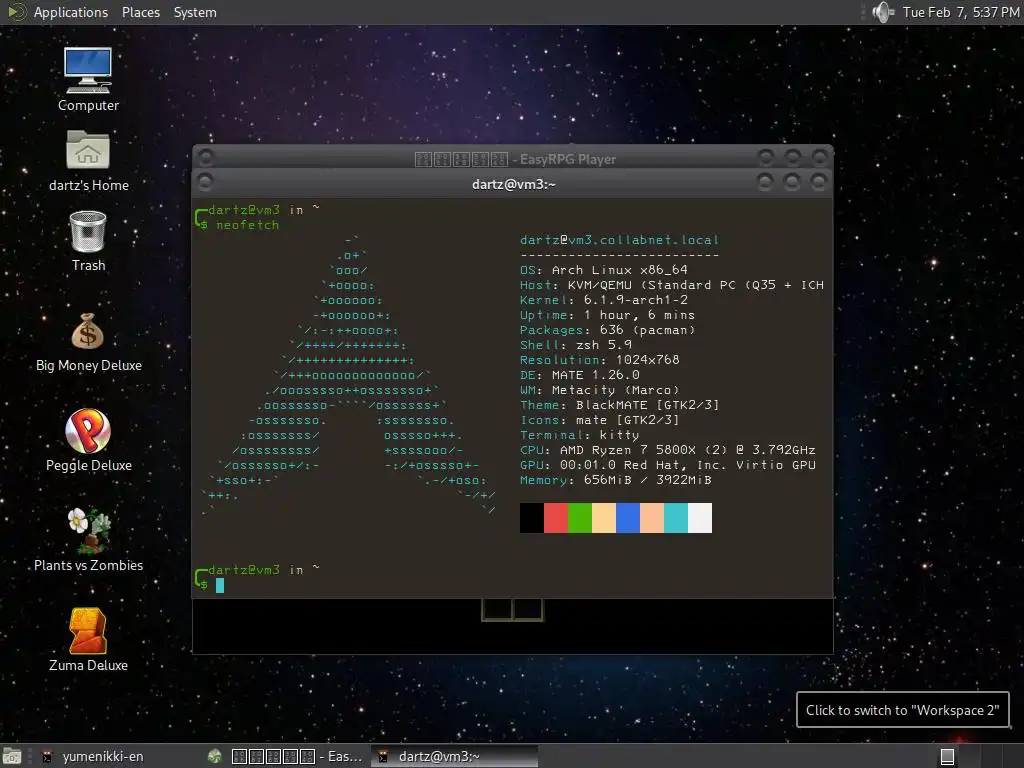Maximize the EasyRPG Player window
The width and height of the screenshot is (1024, 768).
point(792,157)
